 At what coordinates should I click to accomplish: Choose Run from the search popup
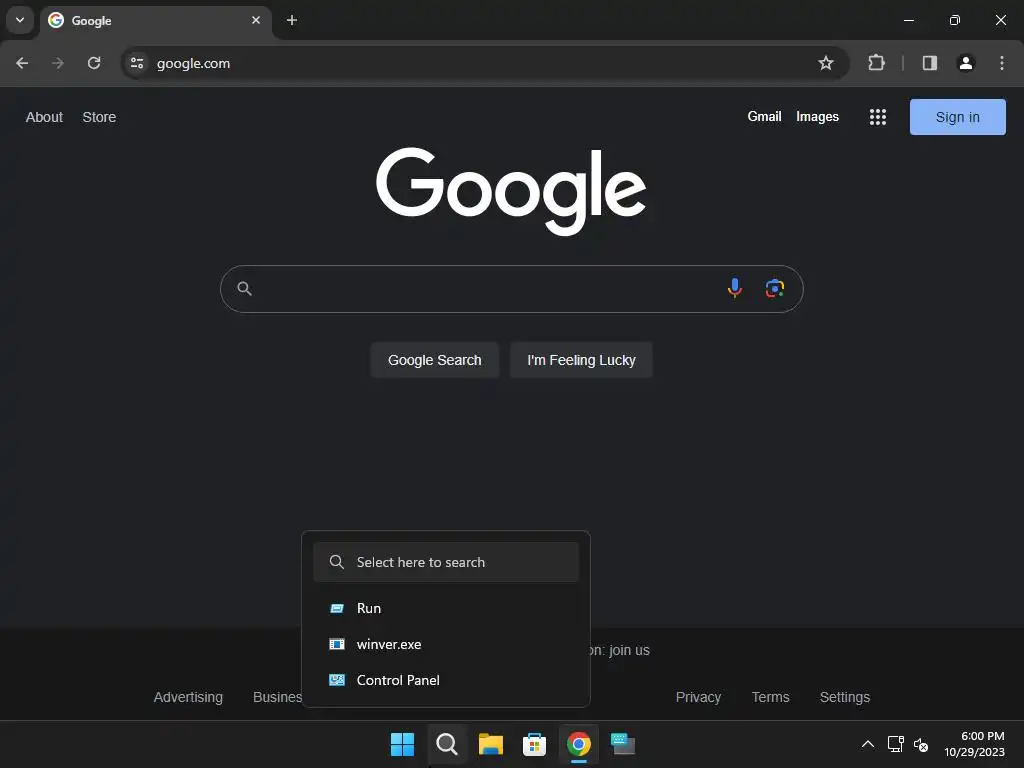(x=446, y=608)
